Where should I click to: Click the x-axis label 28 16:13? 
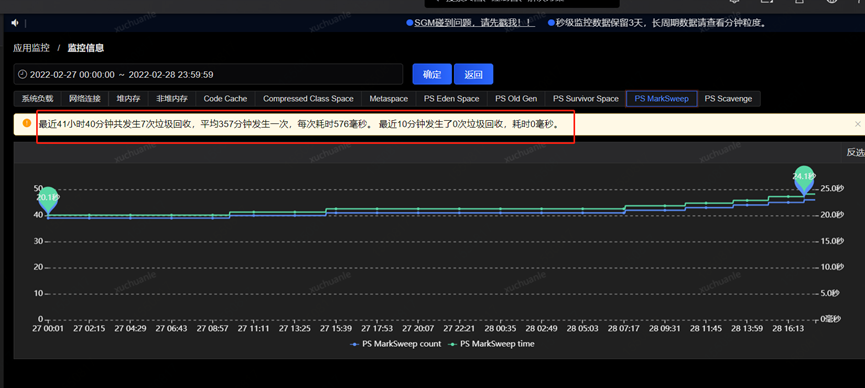tap(788, 328)
